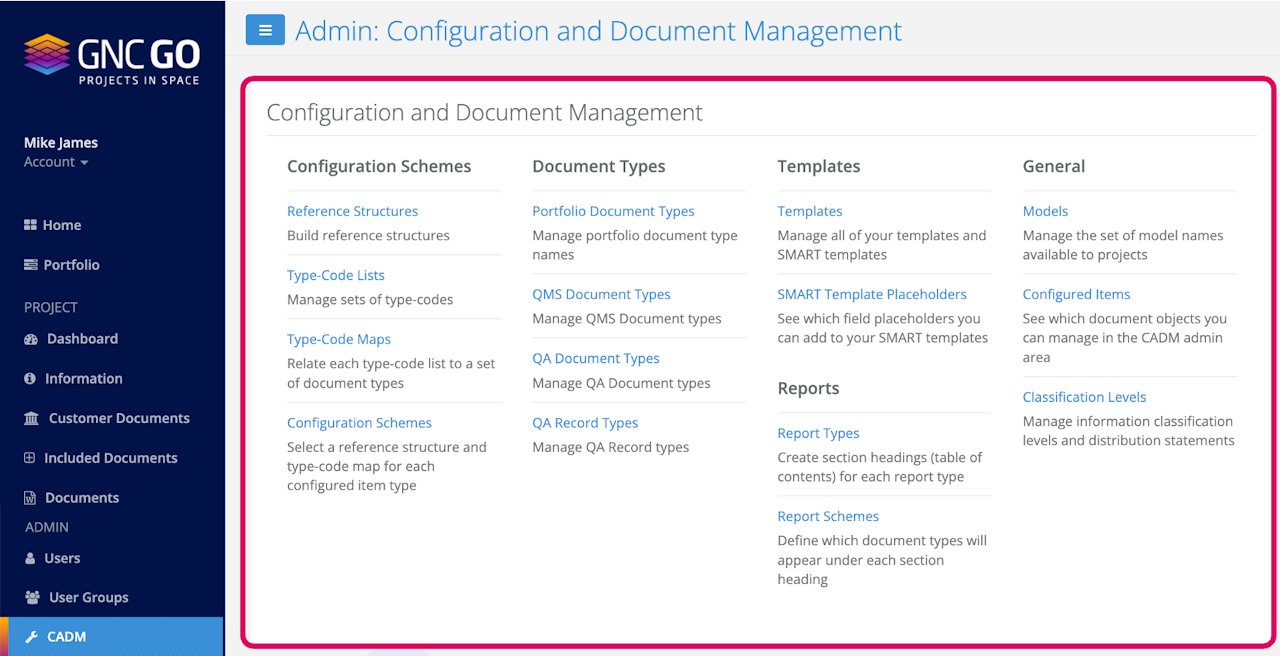Click the User Groups people icon
Viewport: 1280px width, 656px height.
[x=32, y=598]
